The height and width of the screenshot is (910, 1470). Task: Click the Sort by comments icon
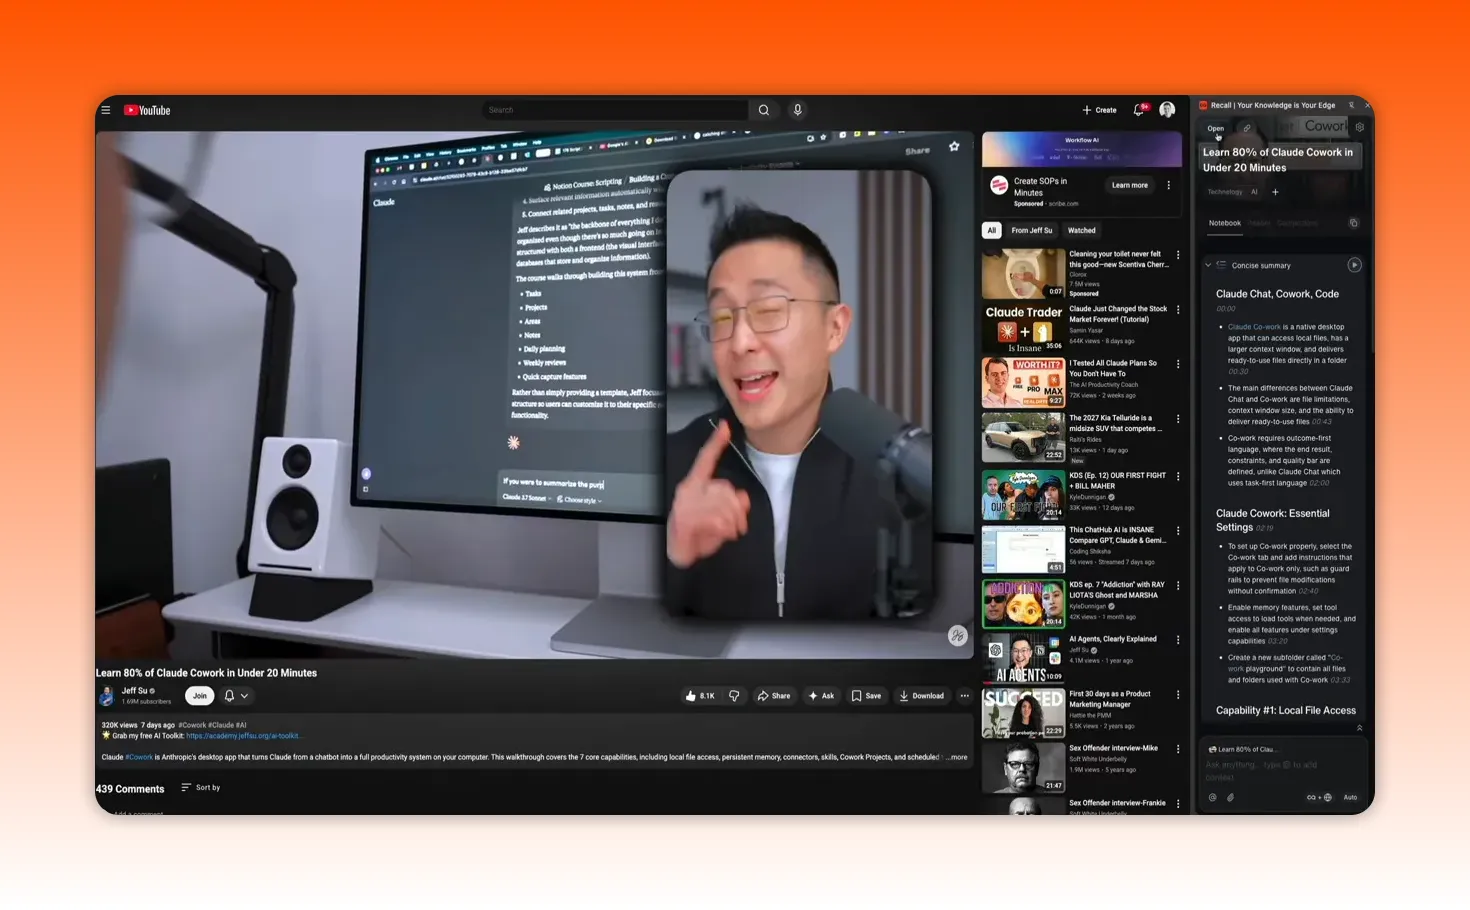pyautogui.click(x=186, y=788)
